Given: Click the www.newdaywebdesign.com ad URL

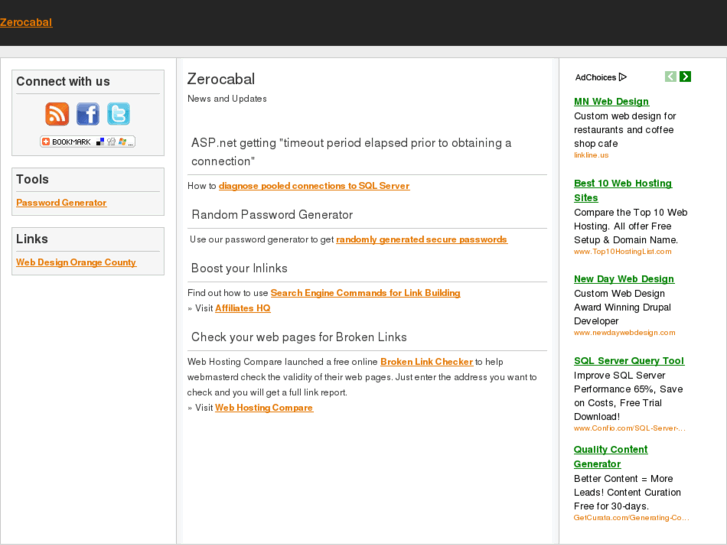Looking at the screenshot, I should [x=625, y=333].
